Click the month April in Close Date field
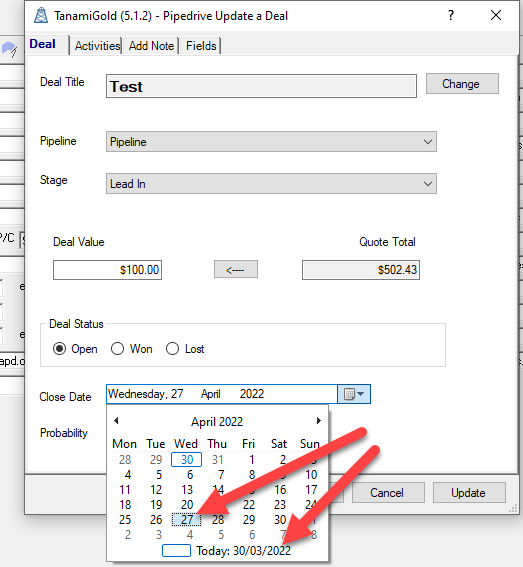The height and width of the screenshot is (567, 523). pyautogui.click(x=211, y=394)
